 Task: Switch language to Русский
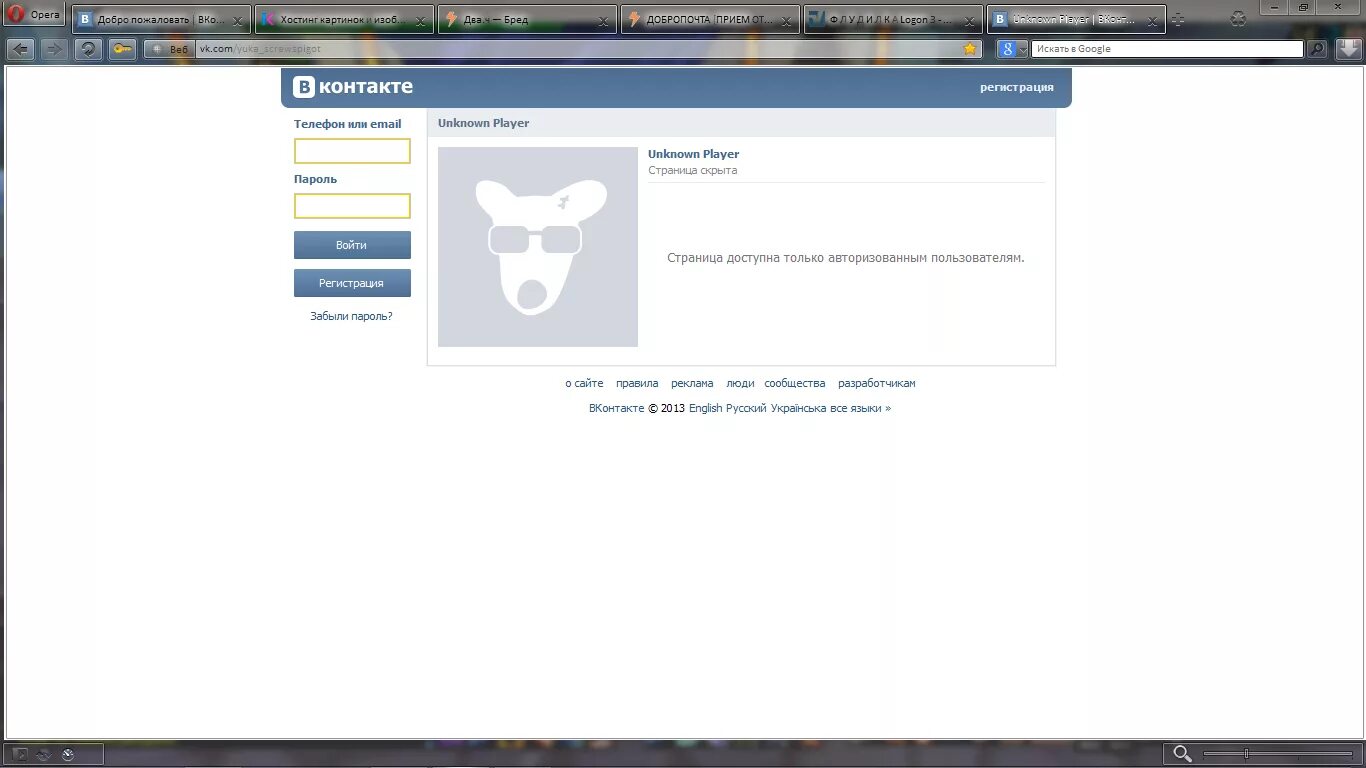point(746,408)
